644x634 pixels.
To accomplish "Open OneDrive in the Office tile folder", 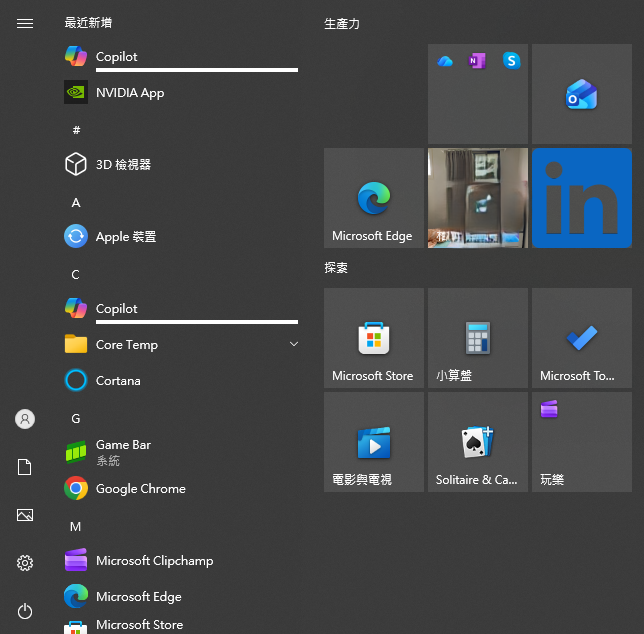I will pos(445,61).
